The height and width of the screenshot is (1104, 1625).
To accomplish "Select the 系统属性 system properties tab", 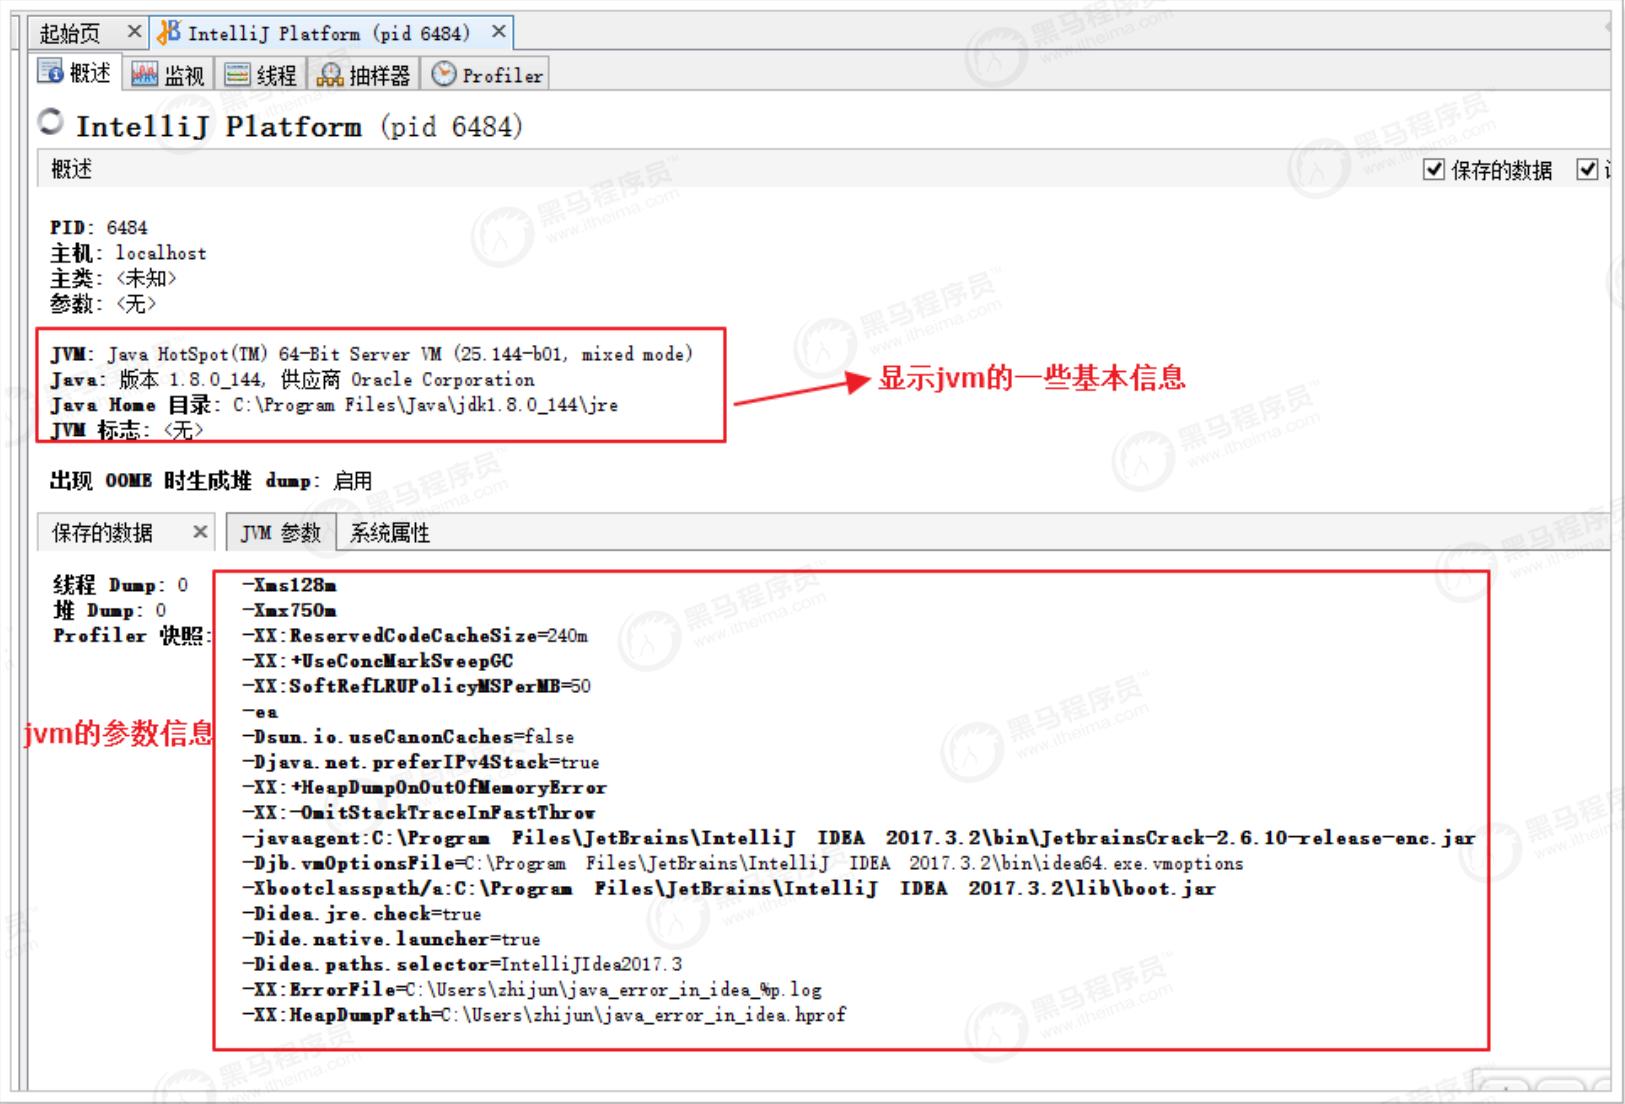I will [x=389, y=533].
